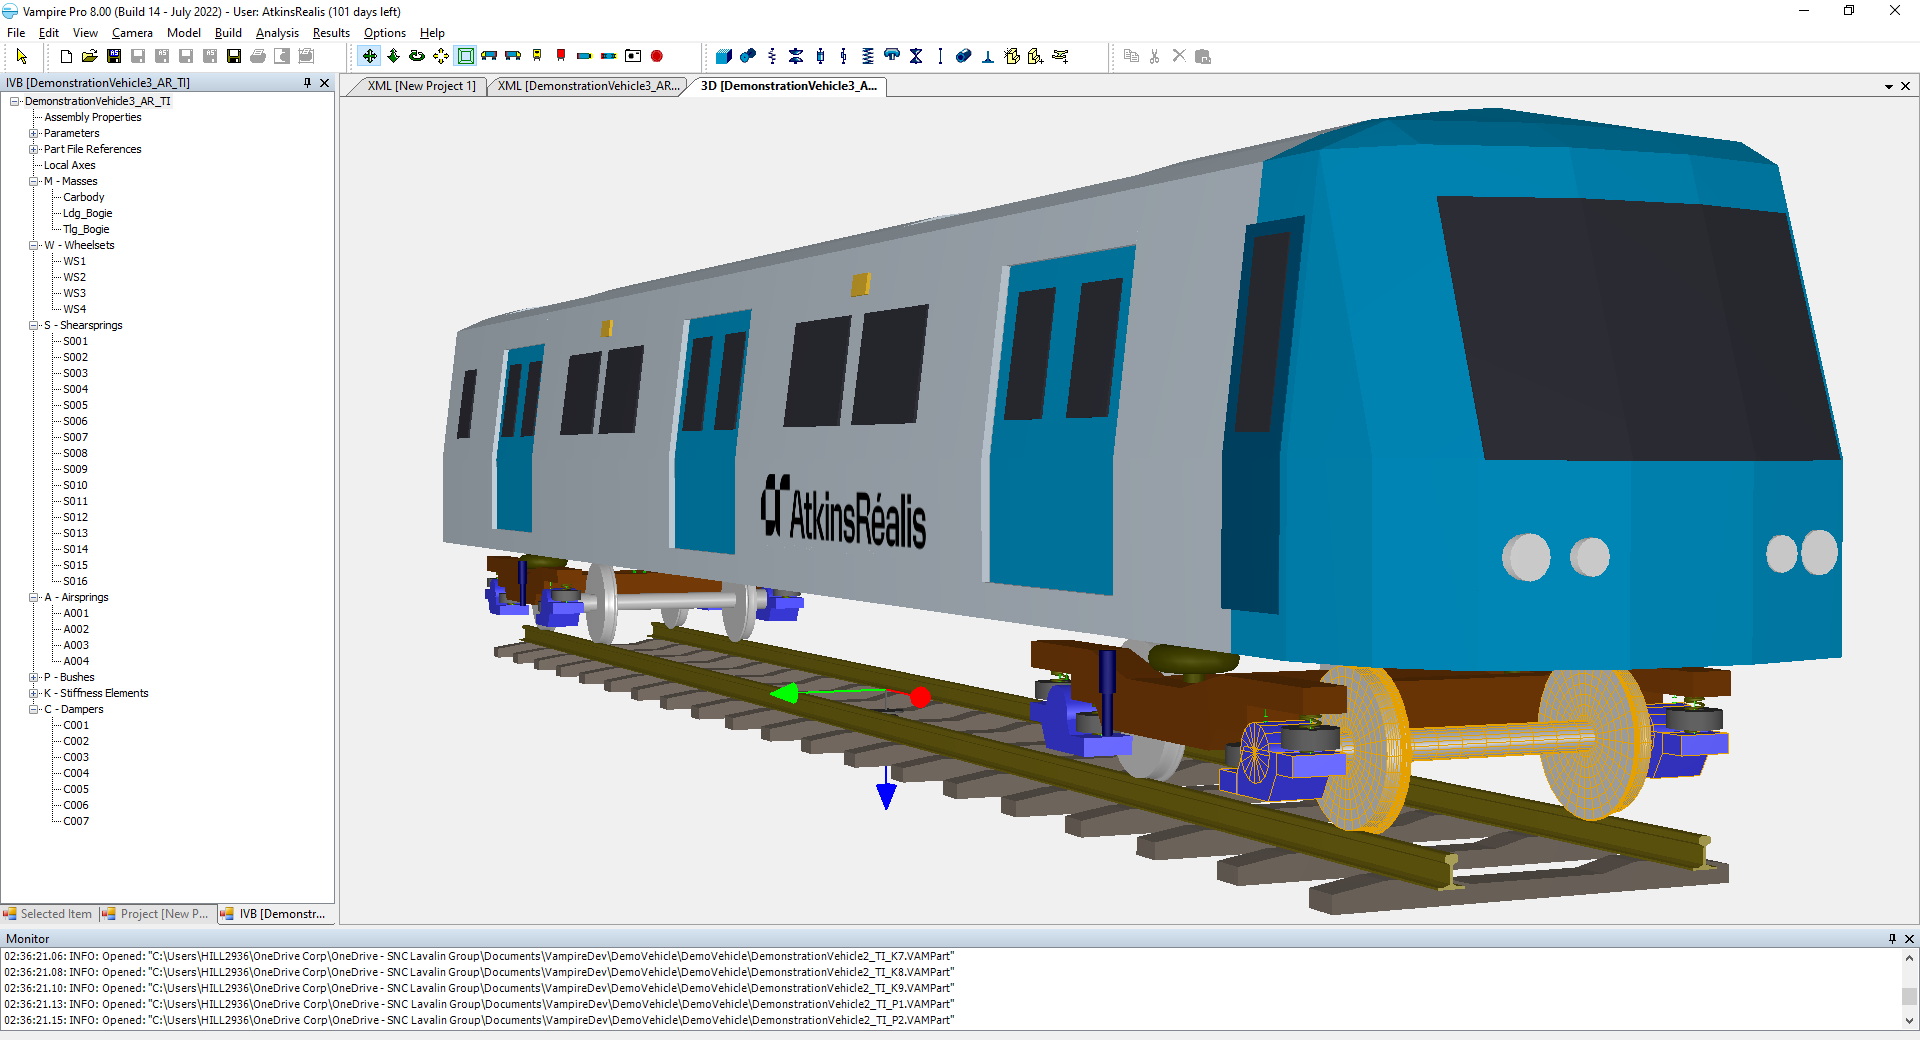Switch to second side vehicle view

pos(513,56)
